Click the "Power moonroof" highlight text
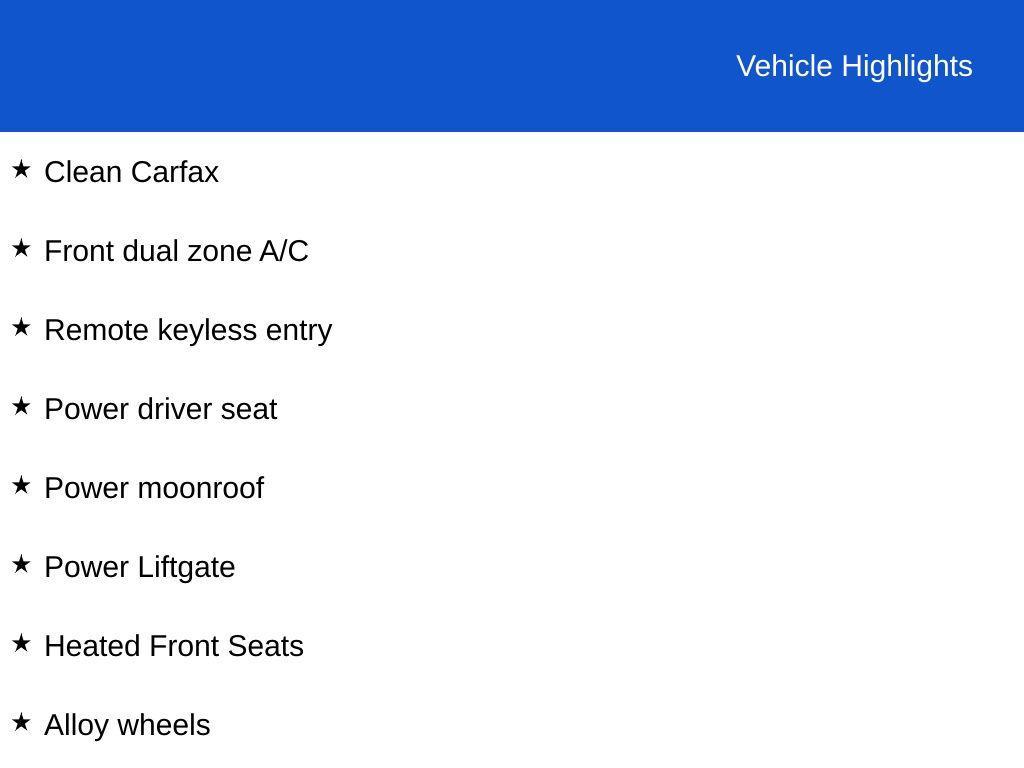This screenshot has width=1024, height=768. click(154, 488)
